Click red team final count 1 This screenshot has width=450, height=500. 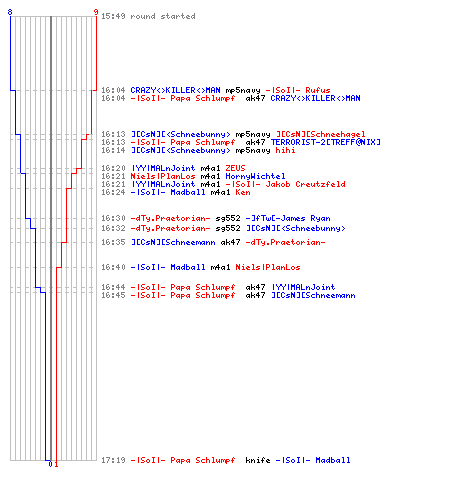56,464
